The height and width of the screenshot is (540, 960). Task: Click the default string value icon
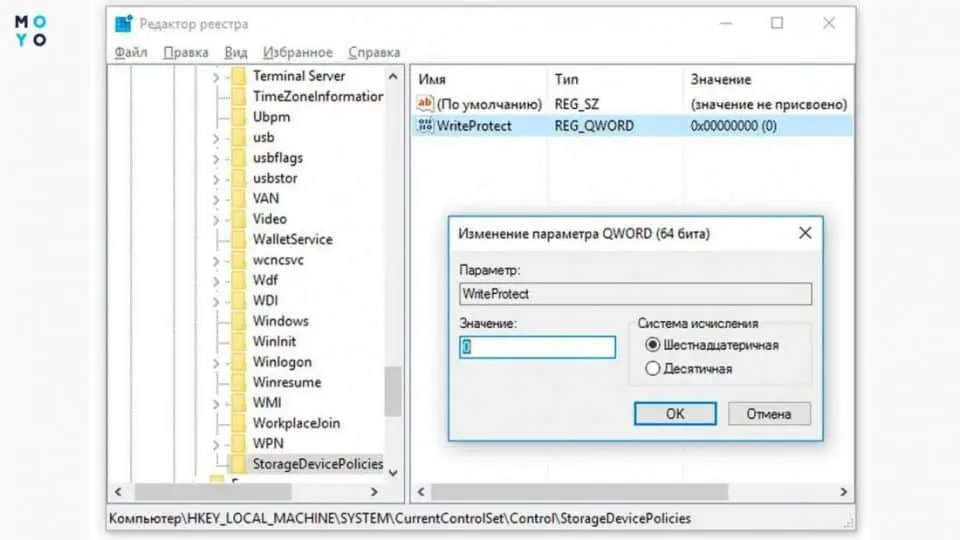[425, 104]
